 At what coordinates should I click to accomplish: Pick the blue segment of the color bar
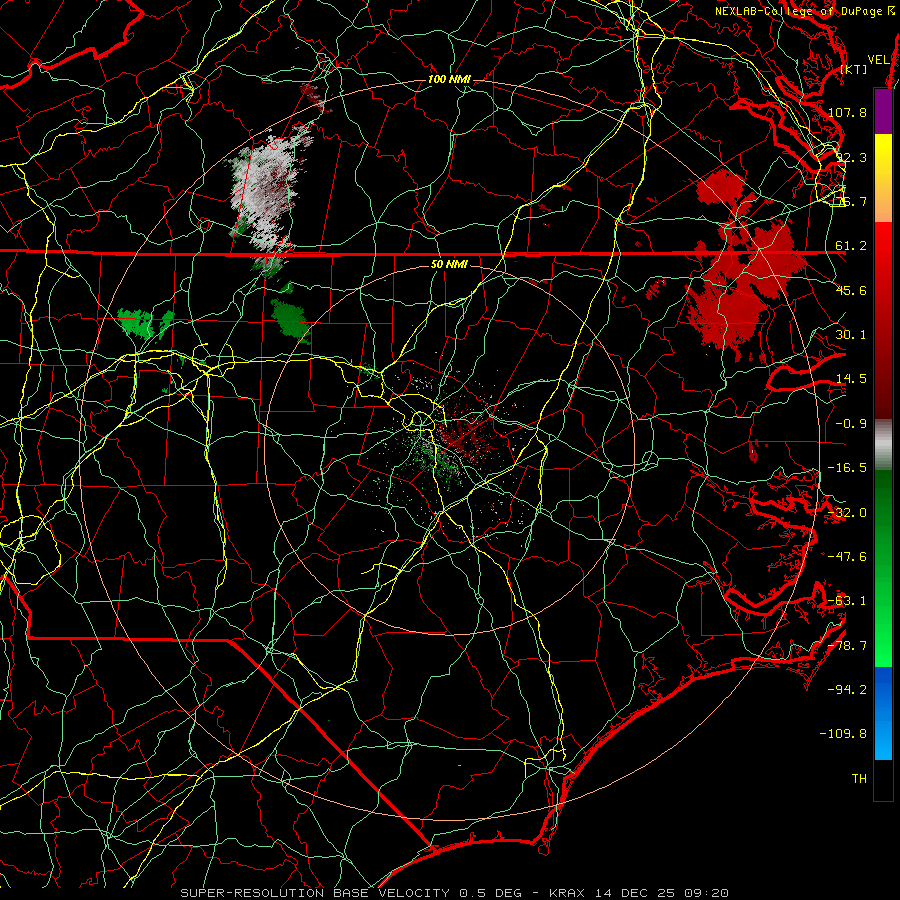point(883,713)
